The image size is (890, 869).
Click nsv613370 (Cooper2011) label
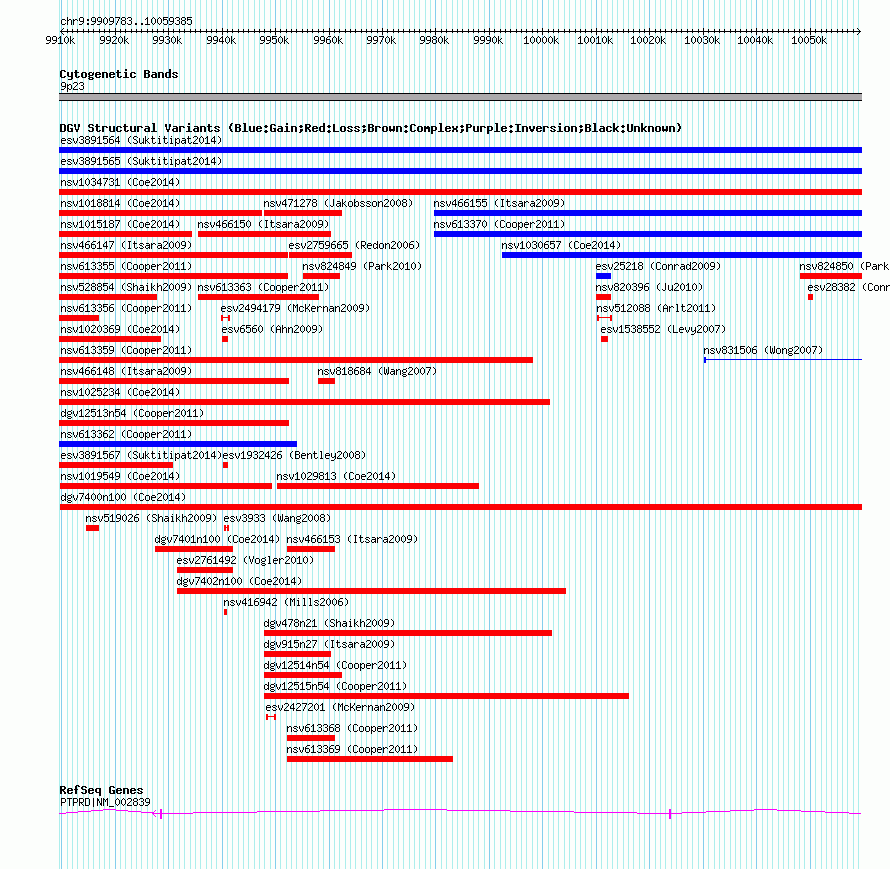coord(499,224)
